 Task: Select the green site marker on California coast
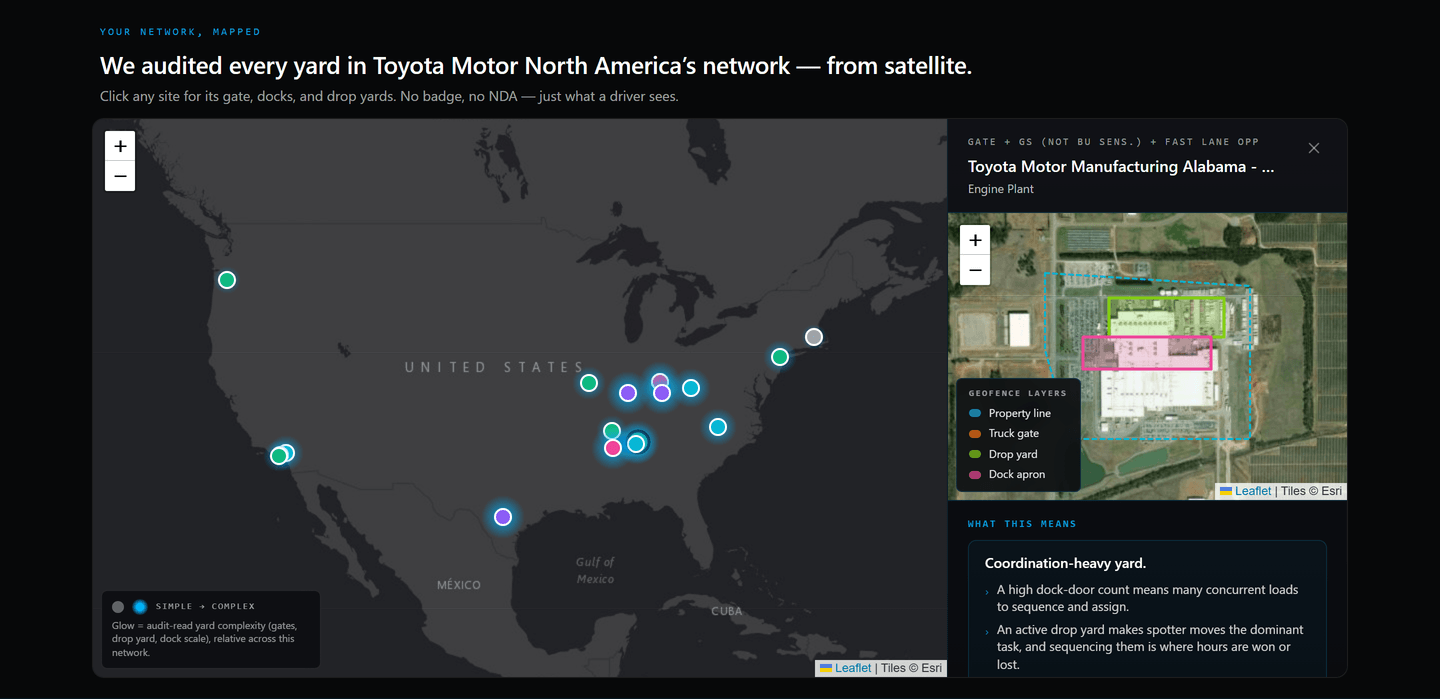coord(278,456)
